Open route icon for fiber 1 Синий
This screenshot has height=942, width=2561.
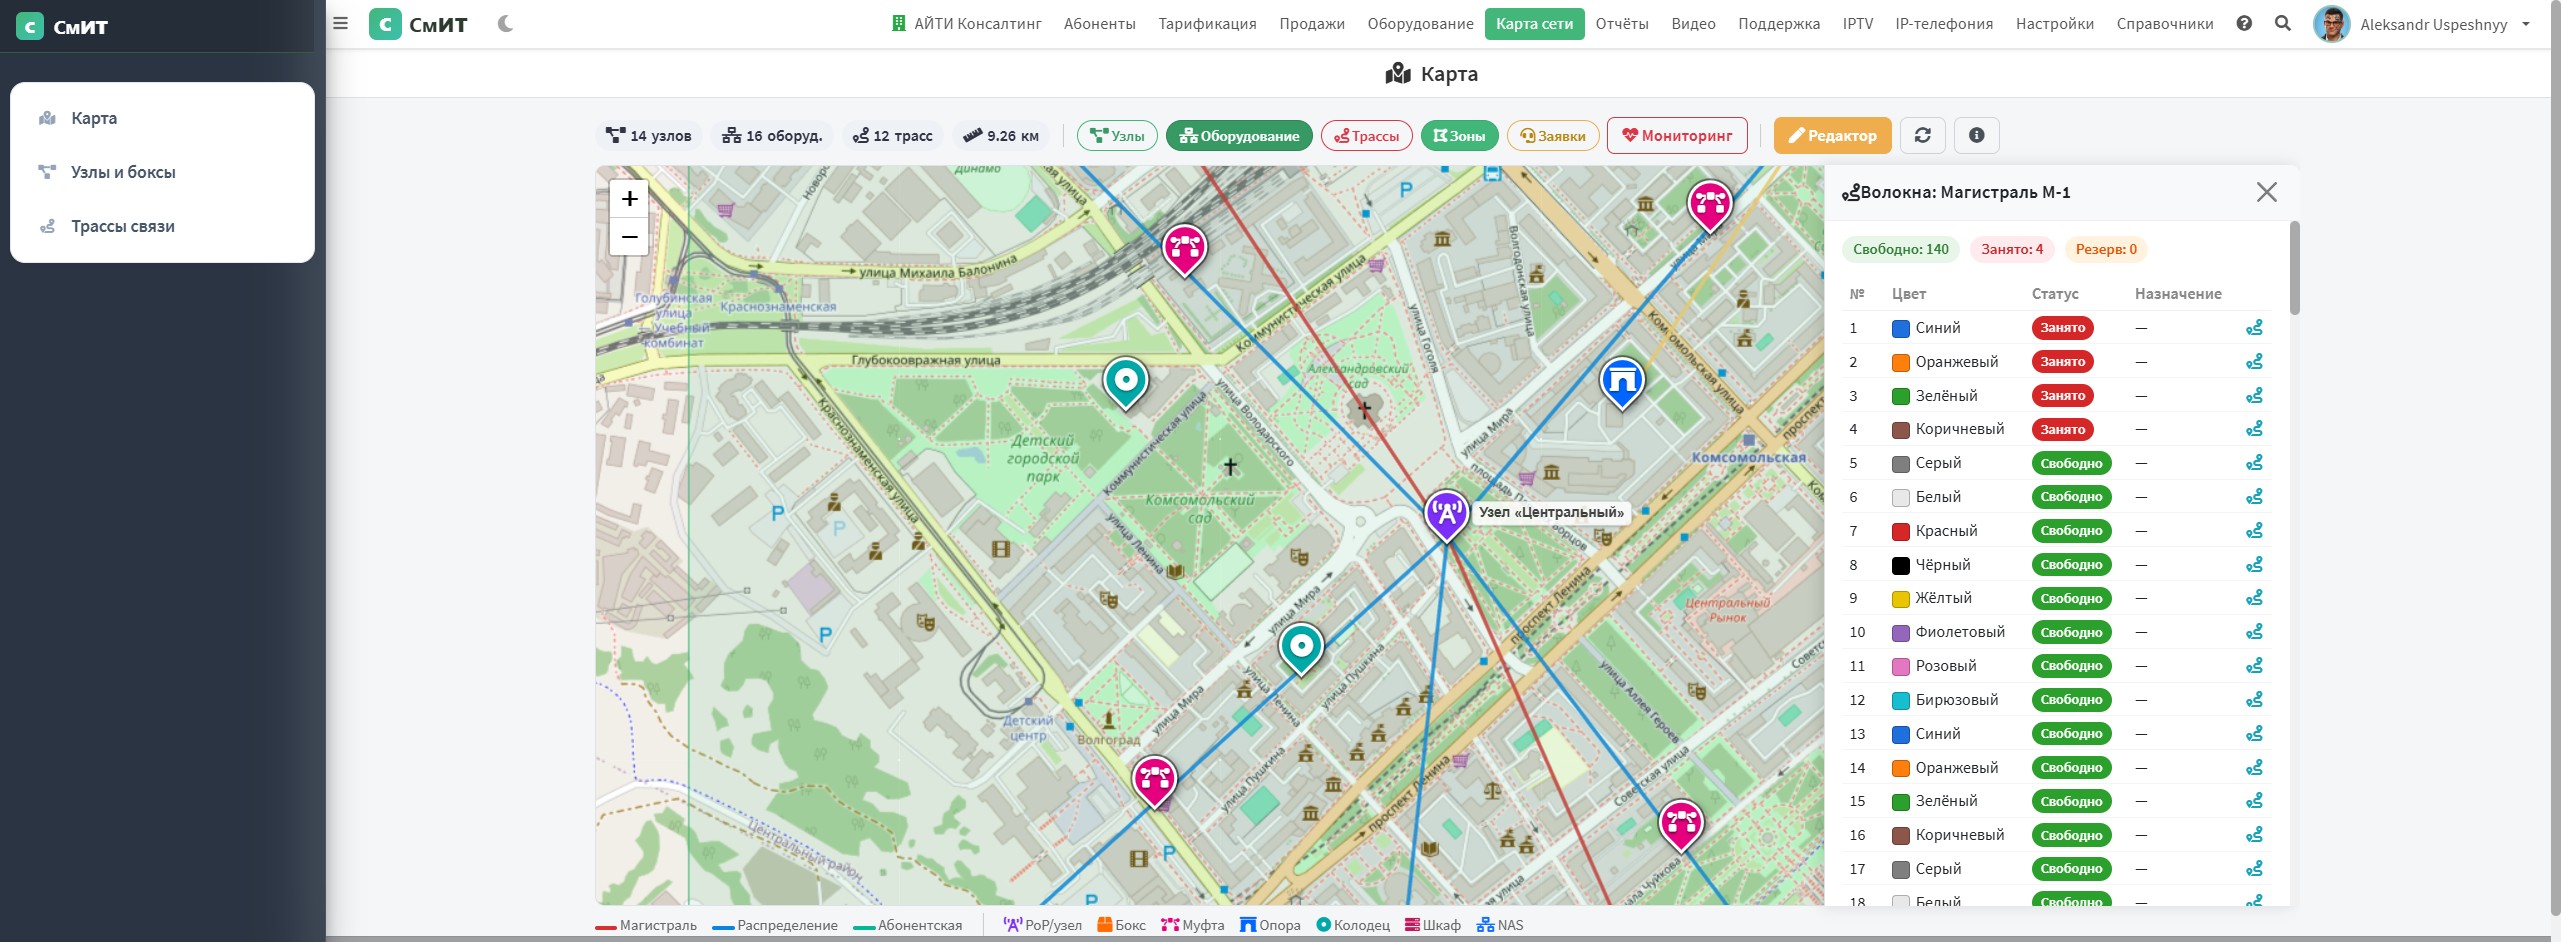click(x=2254, y=328)
